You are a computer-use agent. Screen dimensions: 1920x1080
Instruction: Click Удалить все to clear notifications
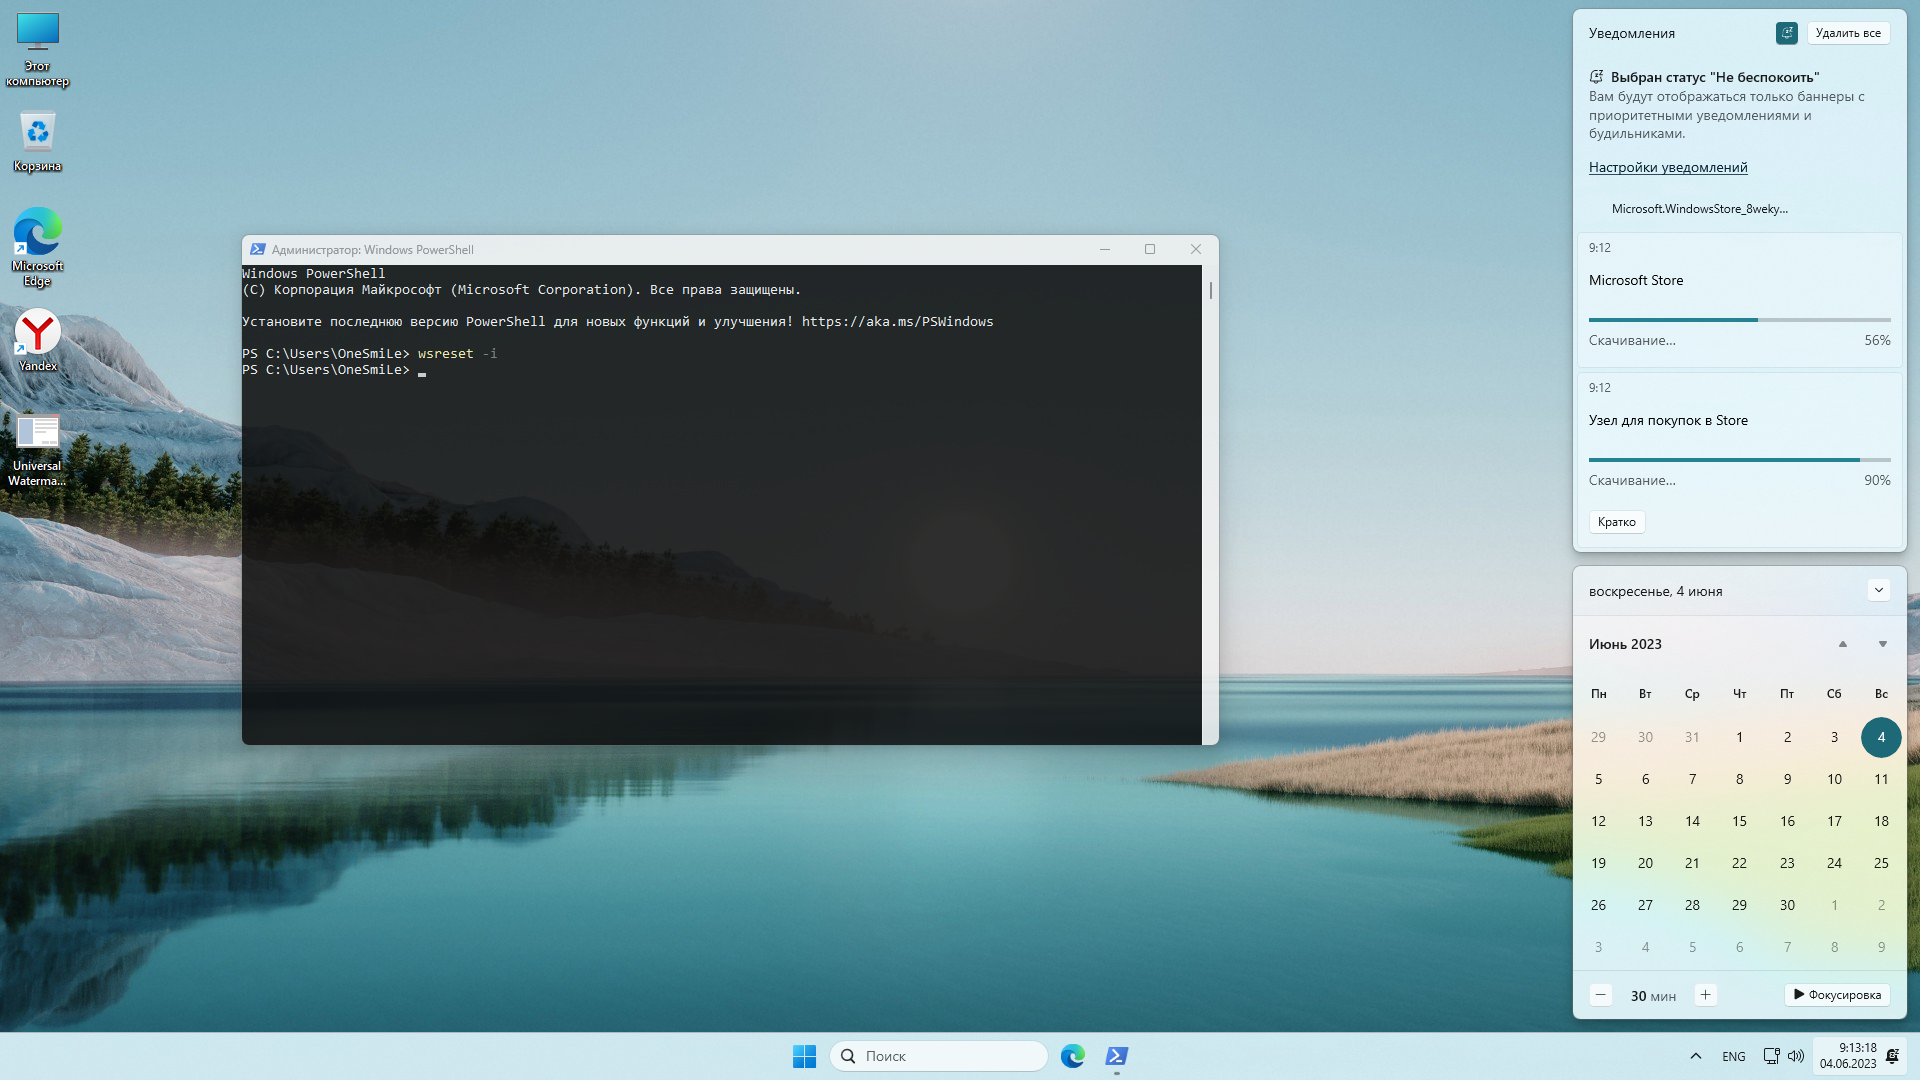tap(1848, 33)
